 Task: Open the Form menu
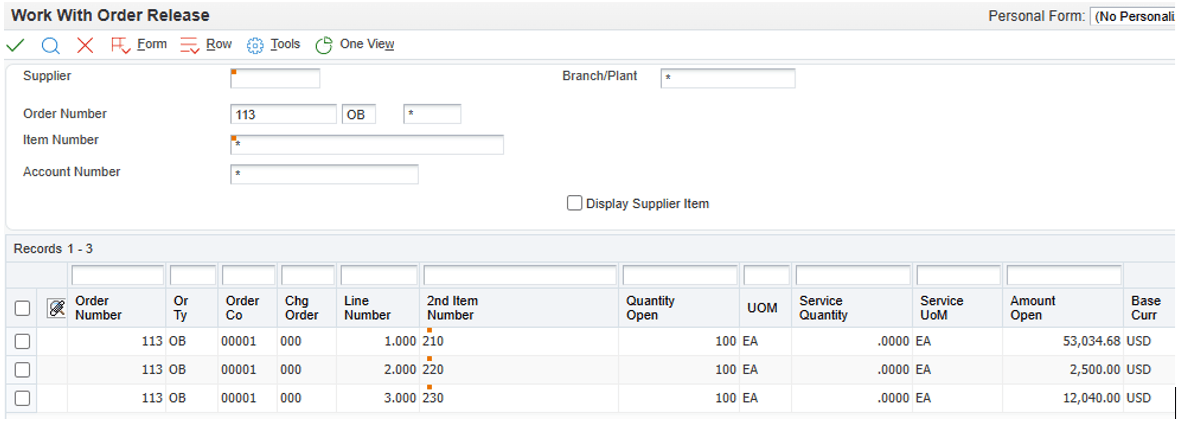[x=152, y=44]
